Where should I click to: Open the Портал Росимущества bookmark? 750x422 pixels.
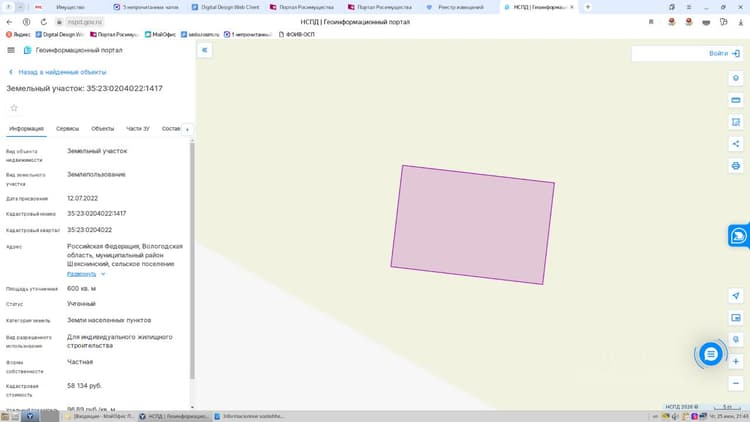click(114, 34)
